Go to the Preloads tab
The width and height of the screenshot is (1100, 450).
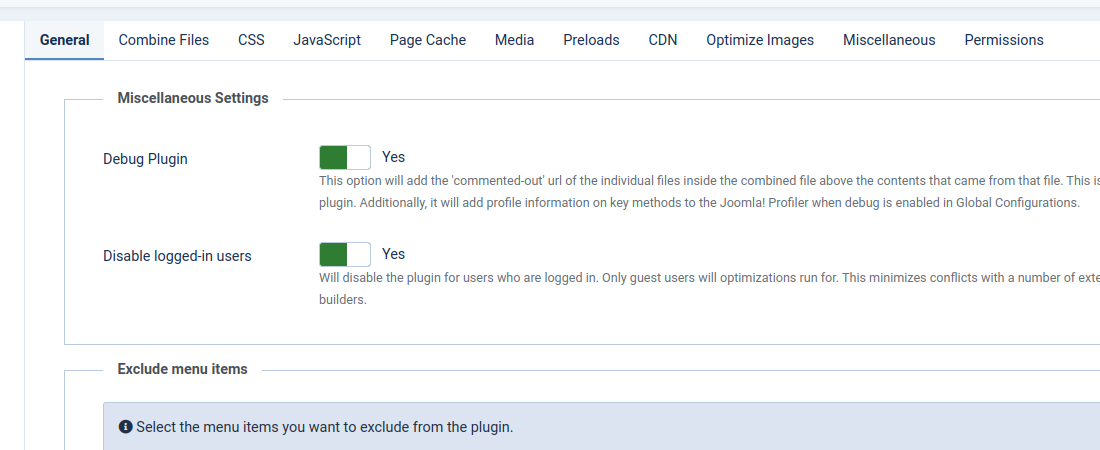[591, 40]
